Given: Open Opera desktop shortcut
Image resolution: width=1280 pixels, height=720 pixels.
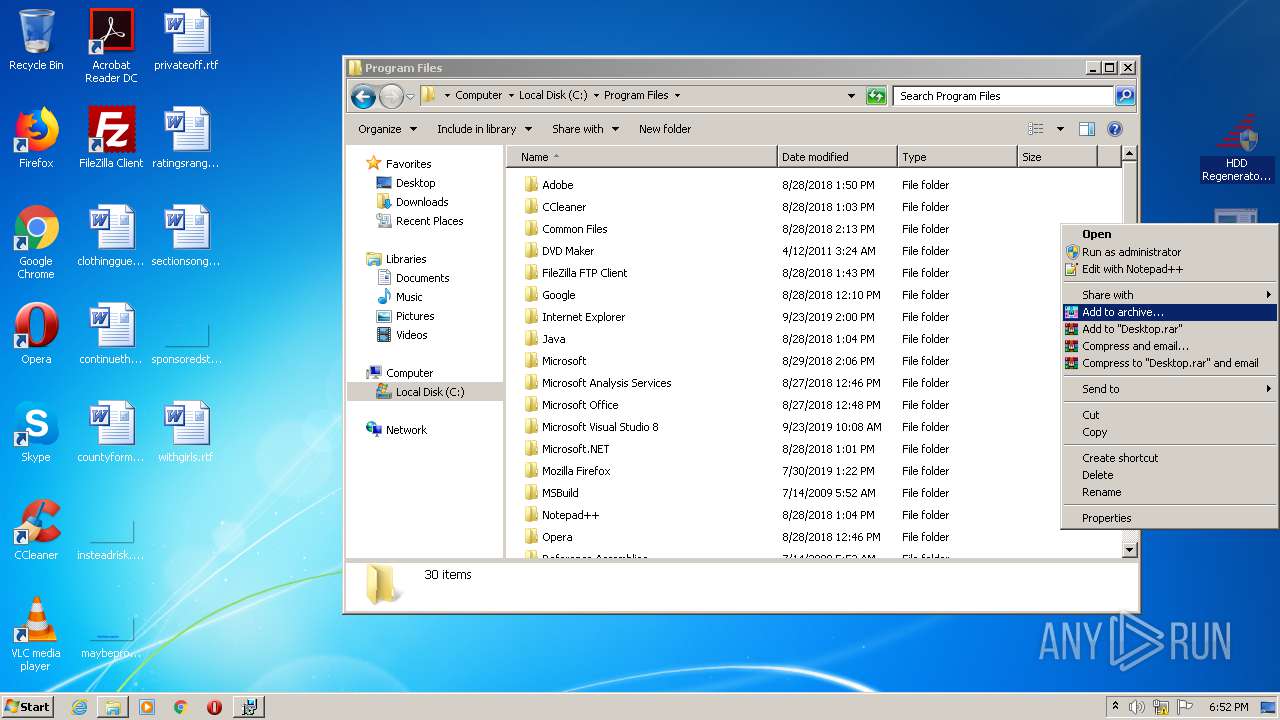Looking at the screenshot, I should (x=36, y=334).
